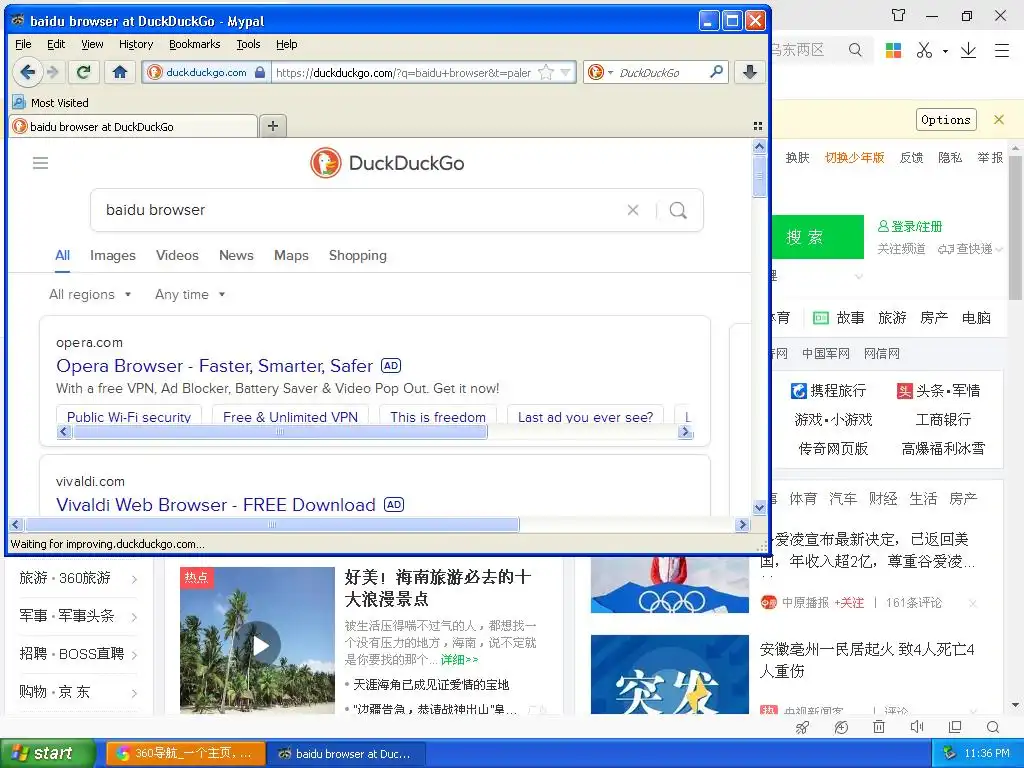This screenshot has height=768, width=1024.
Task: Open the File menu
Action: pyautogui.click(x=23, y=44)
